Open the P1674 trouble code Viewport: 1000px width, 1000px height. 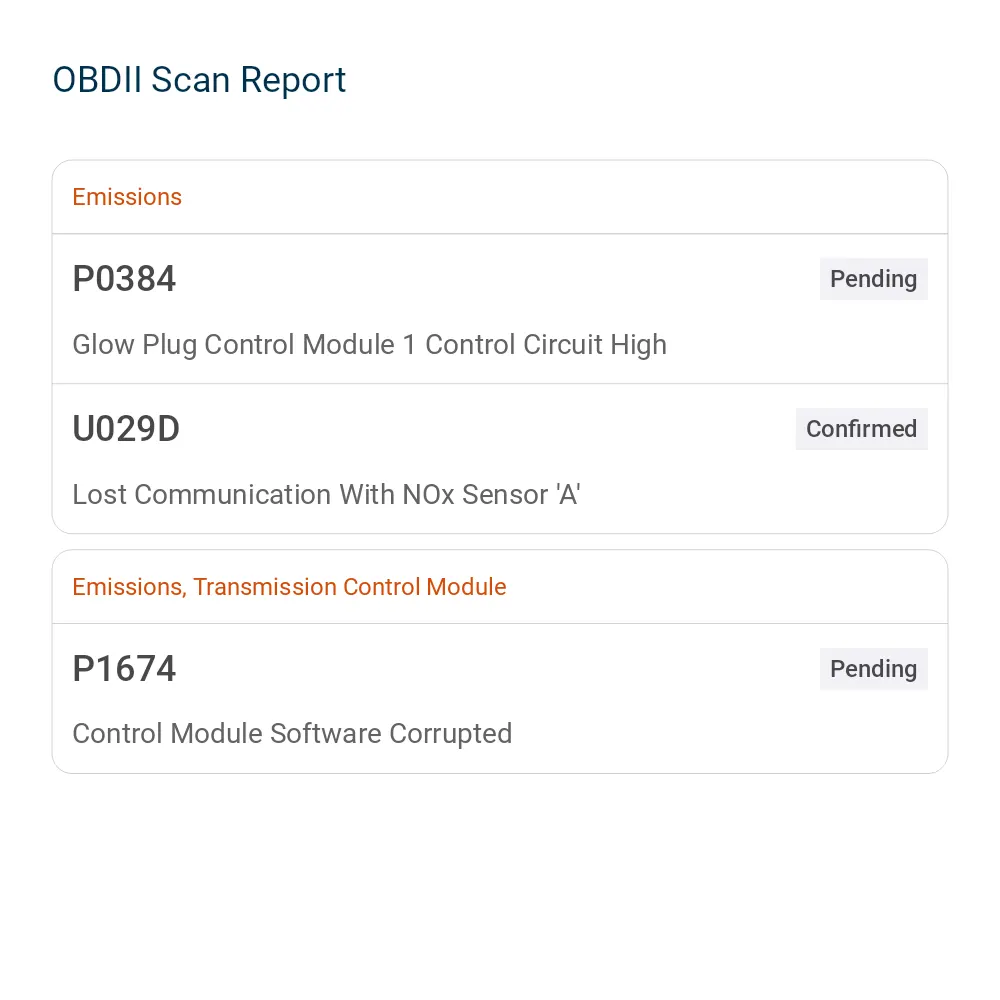click(x=124, y=668)
